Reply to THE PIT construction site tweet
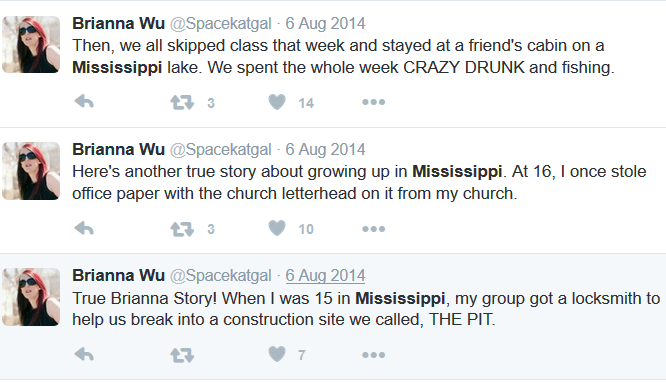 [84, 354]
